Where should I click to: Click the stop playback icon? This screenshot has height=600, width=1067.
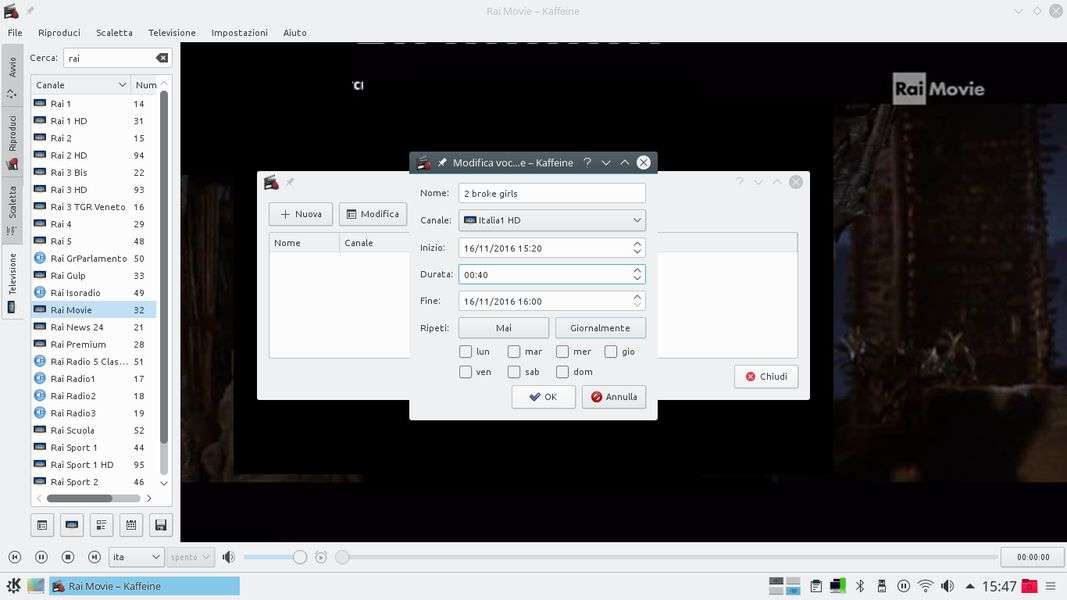click(68, 557)
